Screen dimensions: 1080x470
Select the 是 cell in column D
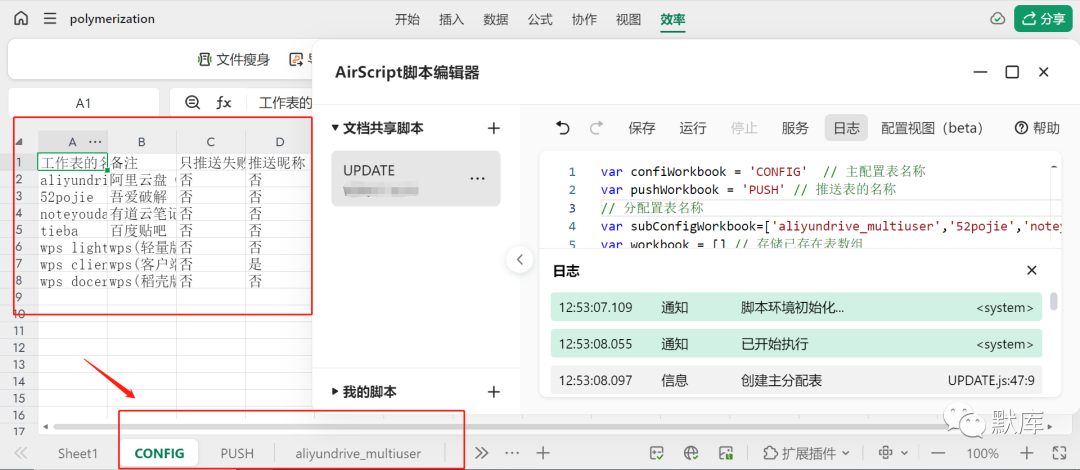(x=279, y=265)
